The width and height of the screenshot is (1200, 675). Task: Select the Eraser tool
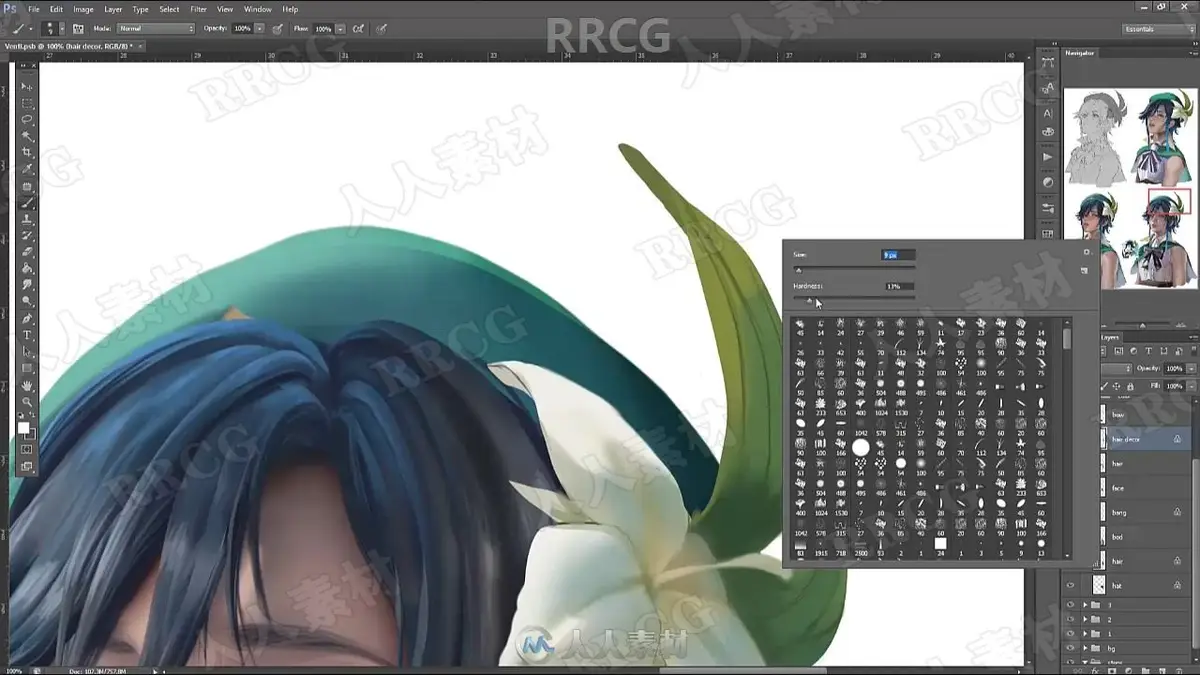coord(27,252)
